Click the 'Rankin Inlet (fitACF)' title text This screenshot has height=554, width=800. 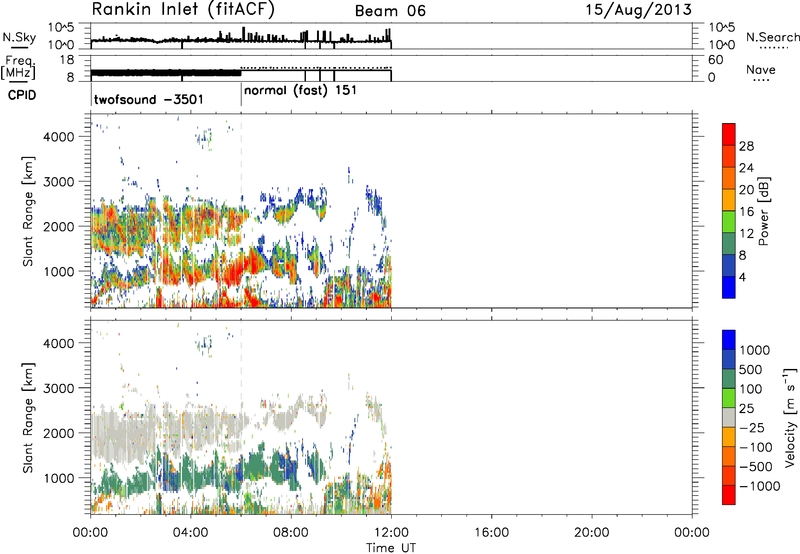[x=183, y=10]
